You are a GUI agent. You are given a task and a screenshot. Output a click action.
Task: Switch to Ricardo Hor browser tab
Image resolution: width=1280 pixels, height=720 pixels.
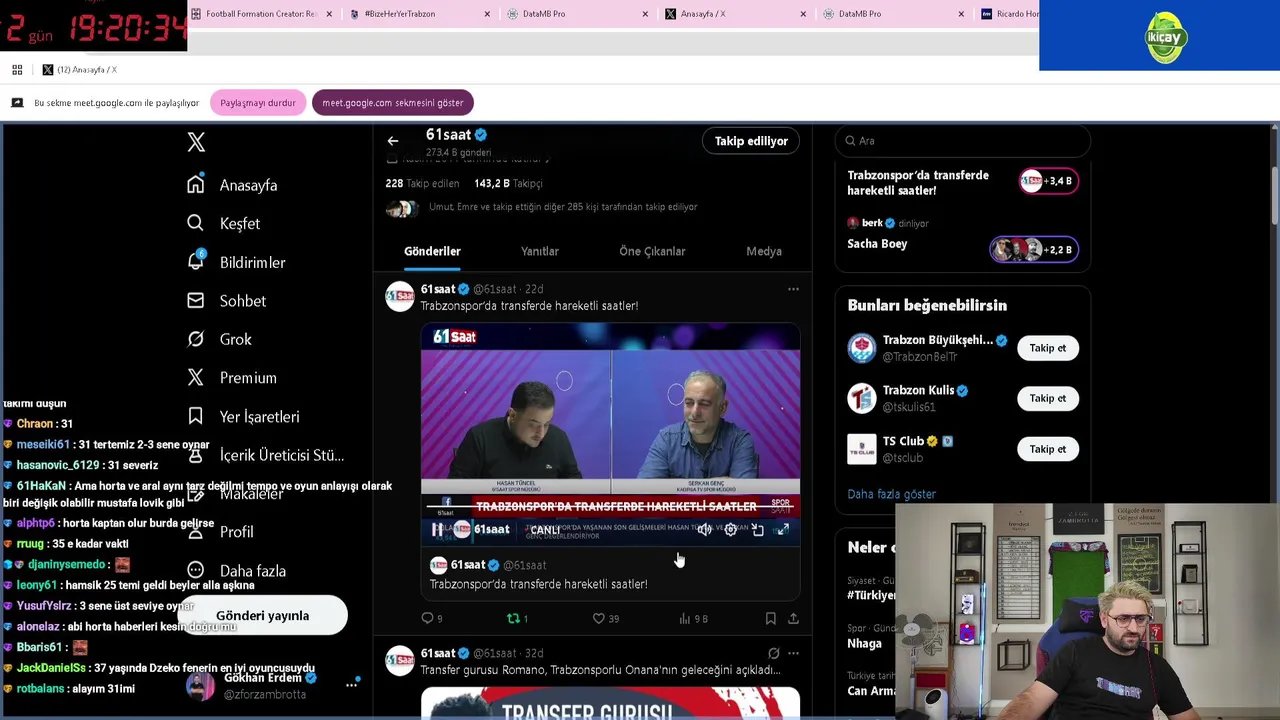pos(1009,14)
